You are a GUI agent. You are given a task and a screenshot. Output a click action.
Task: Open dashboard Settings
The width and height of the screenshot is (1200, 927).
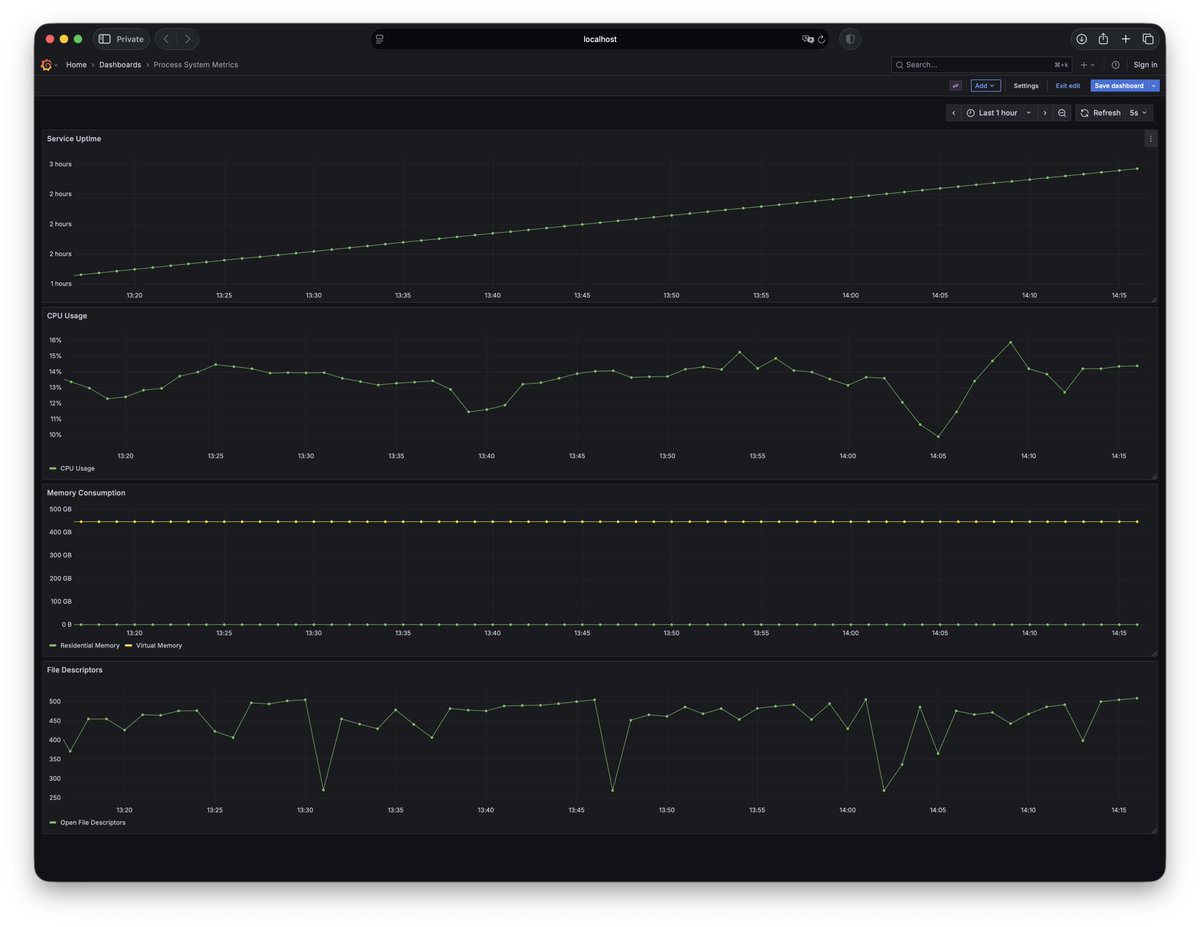[1026, 86]
